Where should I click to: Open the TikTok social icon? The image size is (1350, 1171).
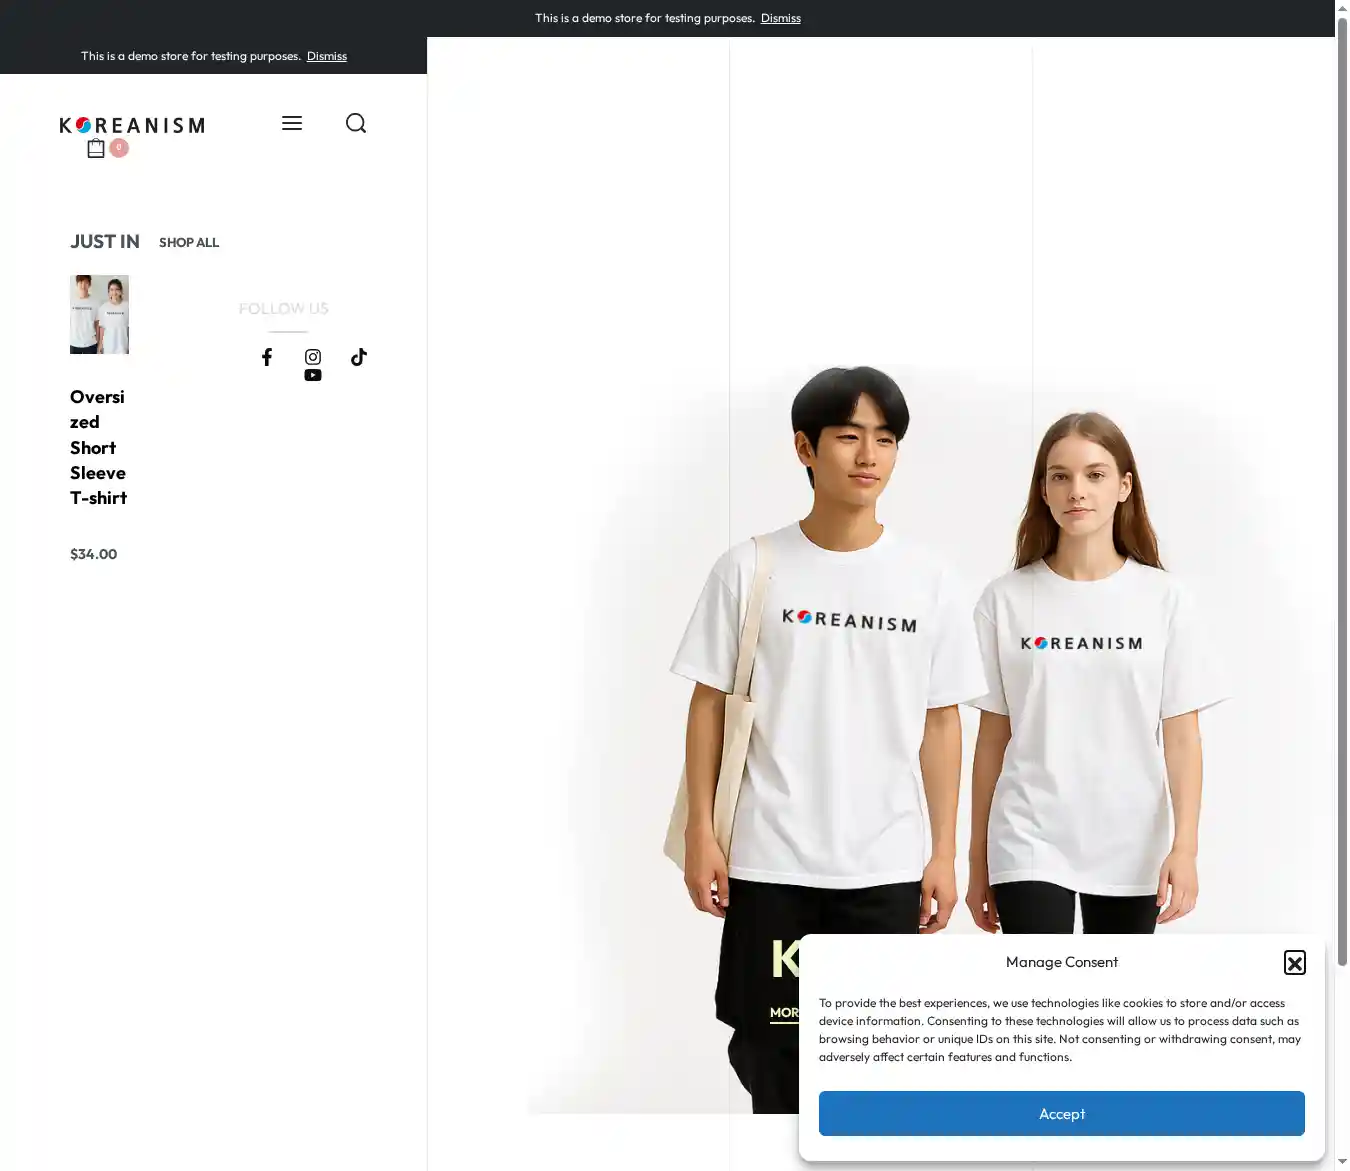(359, 357)
